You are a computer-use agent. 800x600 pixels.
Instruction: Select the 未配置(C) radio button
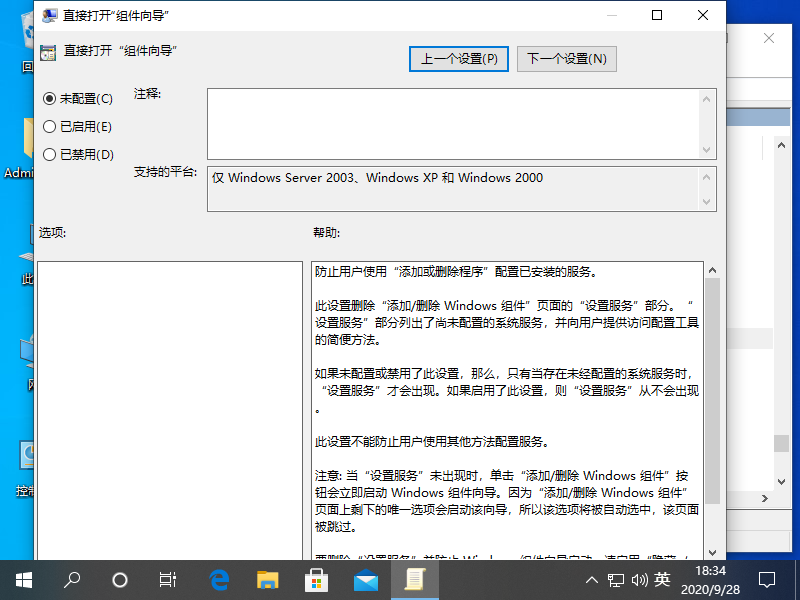coord(51,99)
